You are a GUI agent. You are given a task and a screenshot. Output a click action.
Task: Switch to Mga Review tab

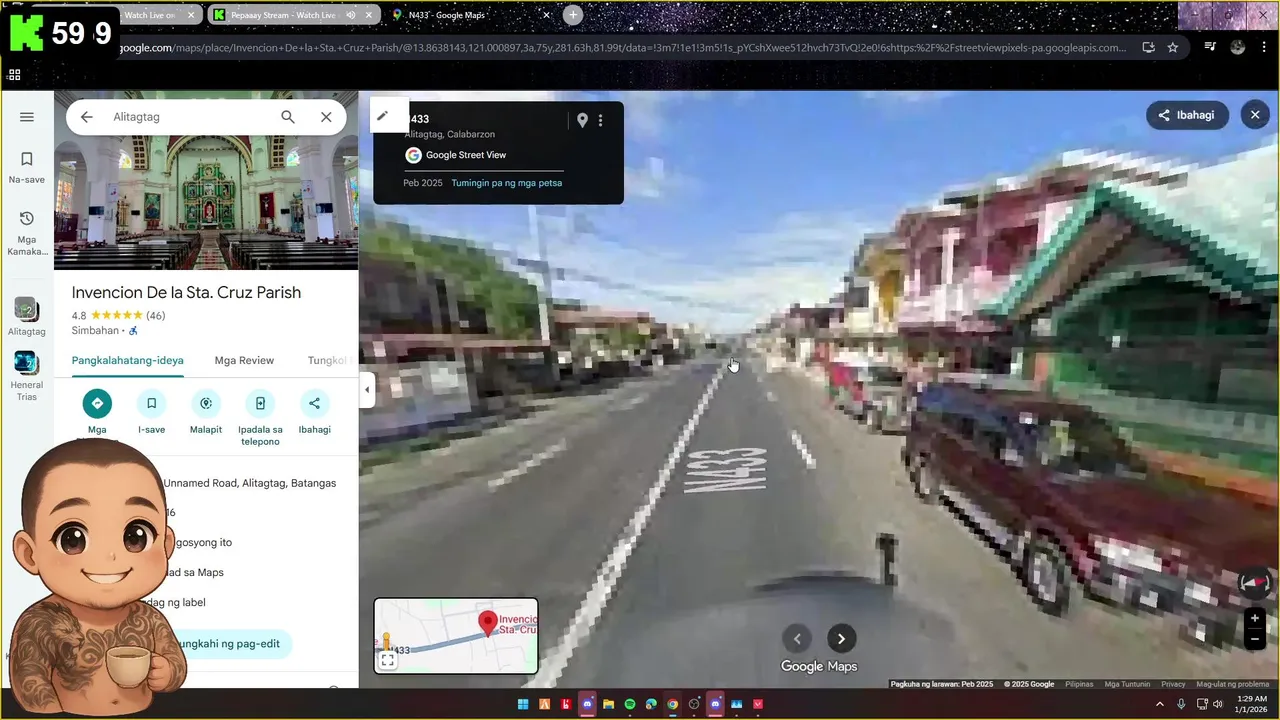click(244, 360)
